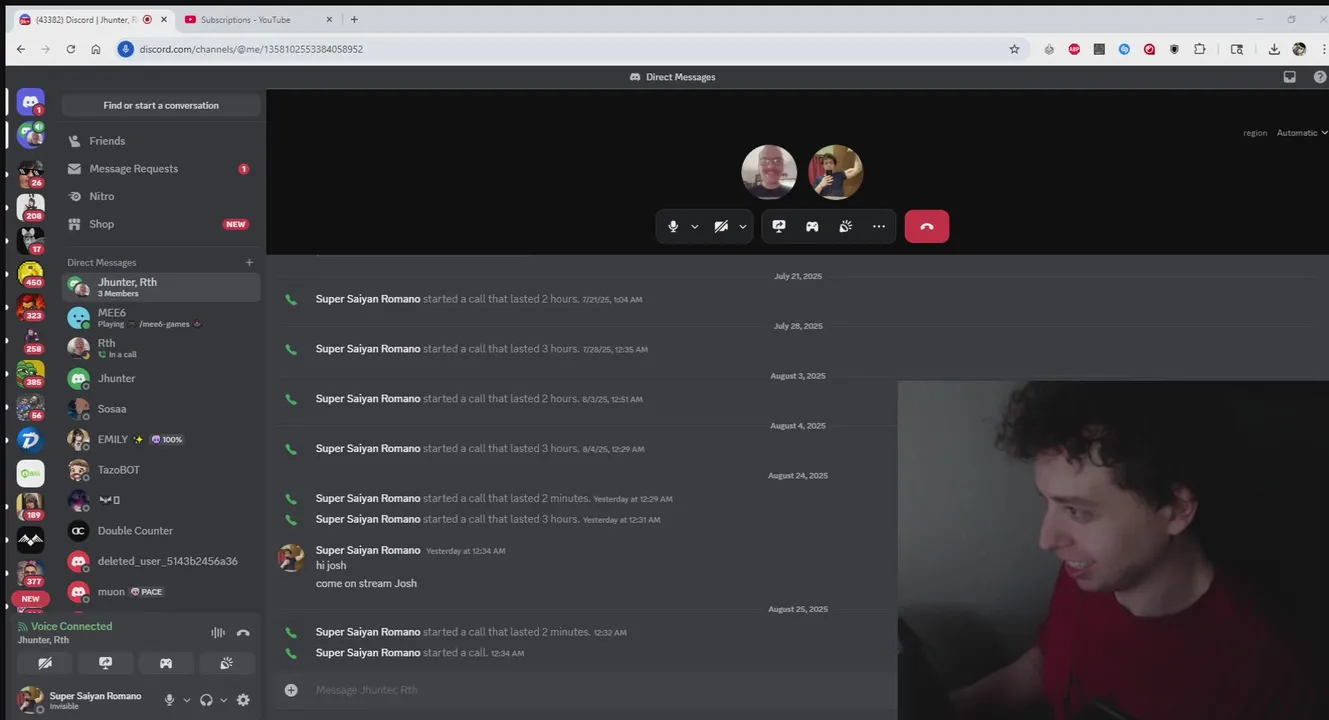Open the AdBlock Plus extension icon
The width and height of the screenshot is (1329, 720).
click(x=1074, y=49)
